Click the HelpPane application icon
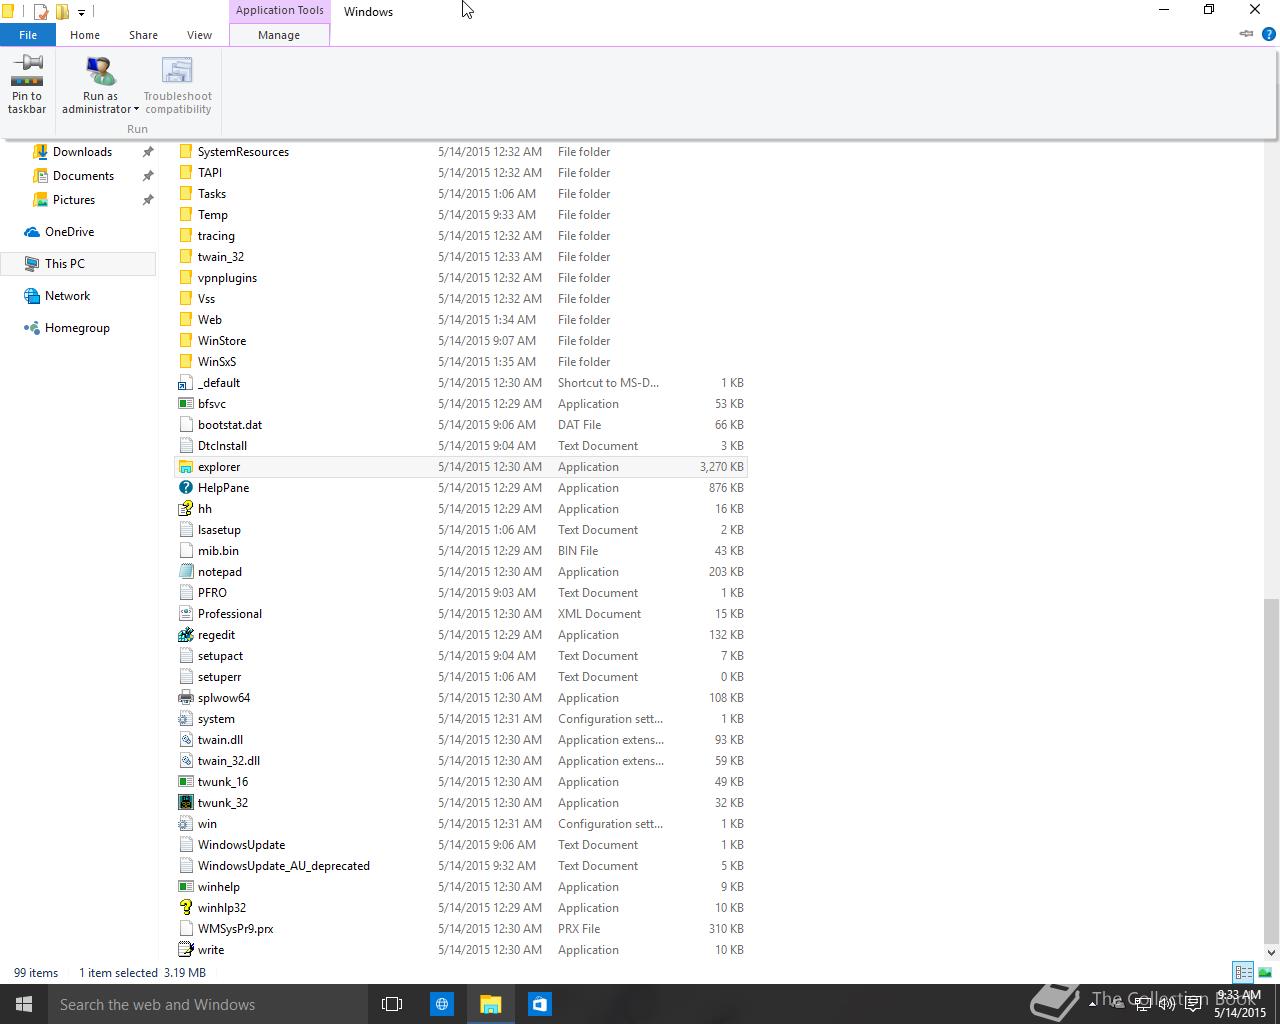The width and height of the screenshot is (1280, 1024). point(185,488)
